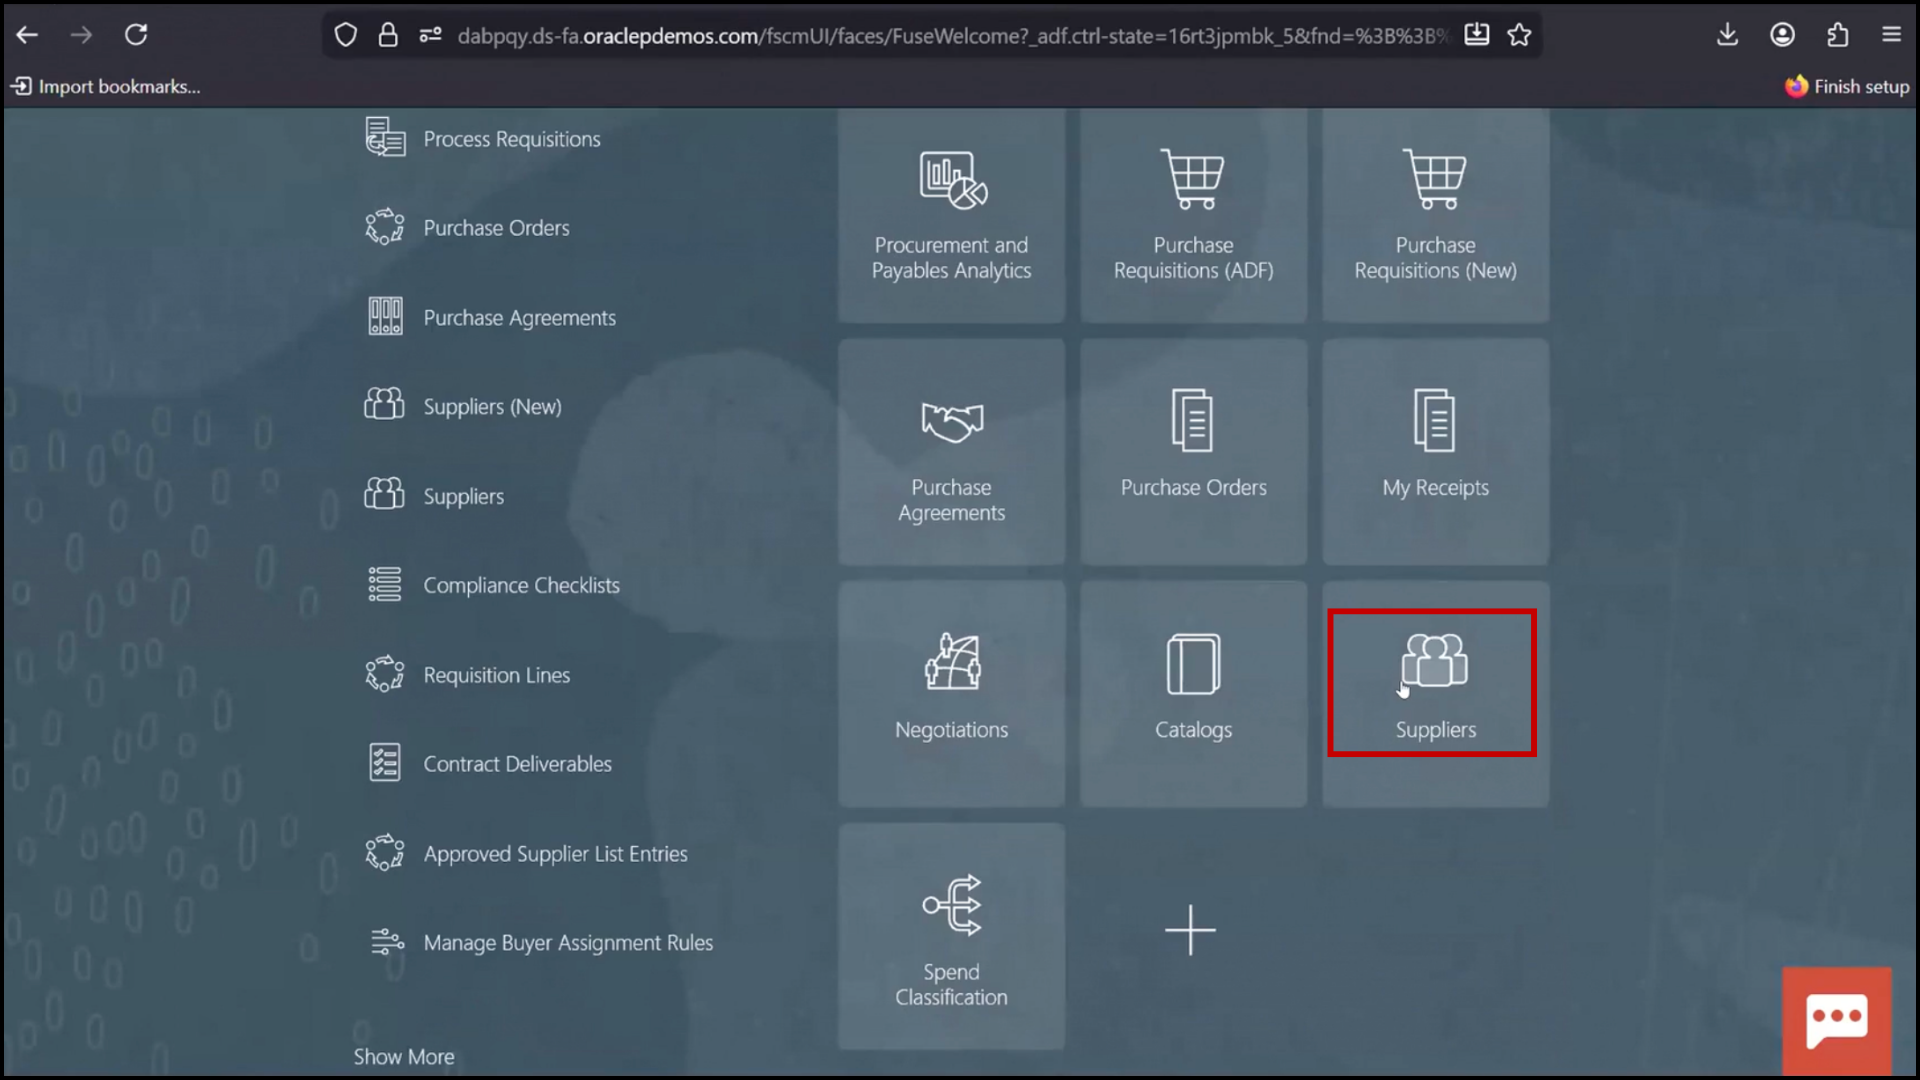The width and height of the screenshot is (1920, 1080).
Task: Open Purchase Requisitions (ADF)
Action: click(1193, 215)
